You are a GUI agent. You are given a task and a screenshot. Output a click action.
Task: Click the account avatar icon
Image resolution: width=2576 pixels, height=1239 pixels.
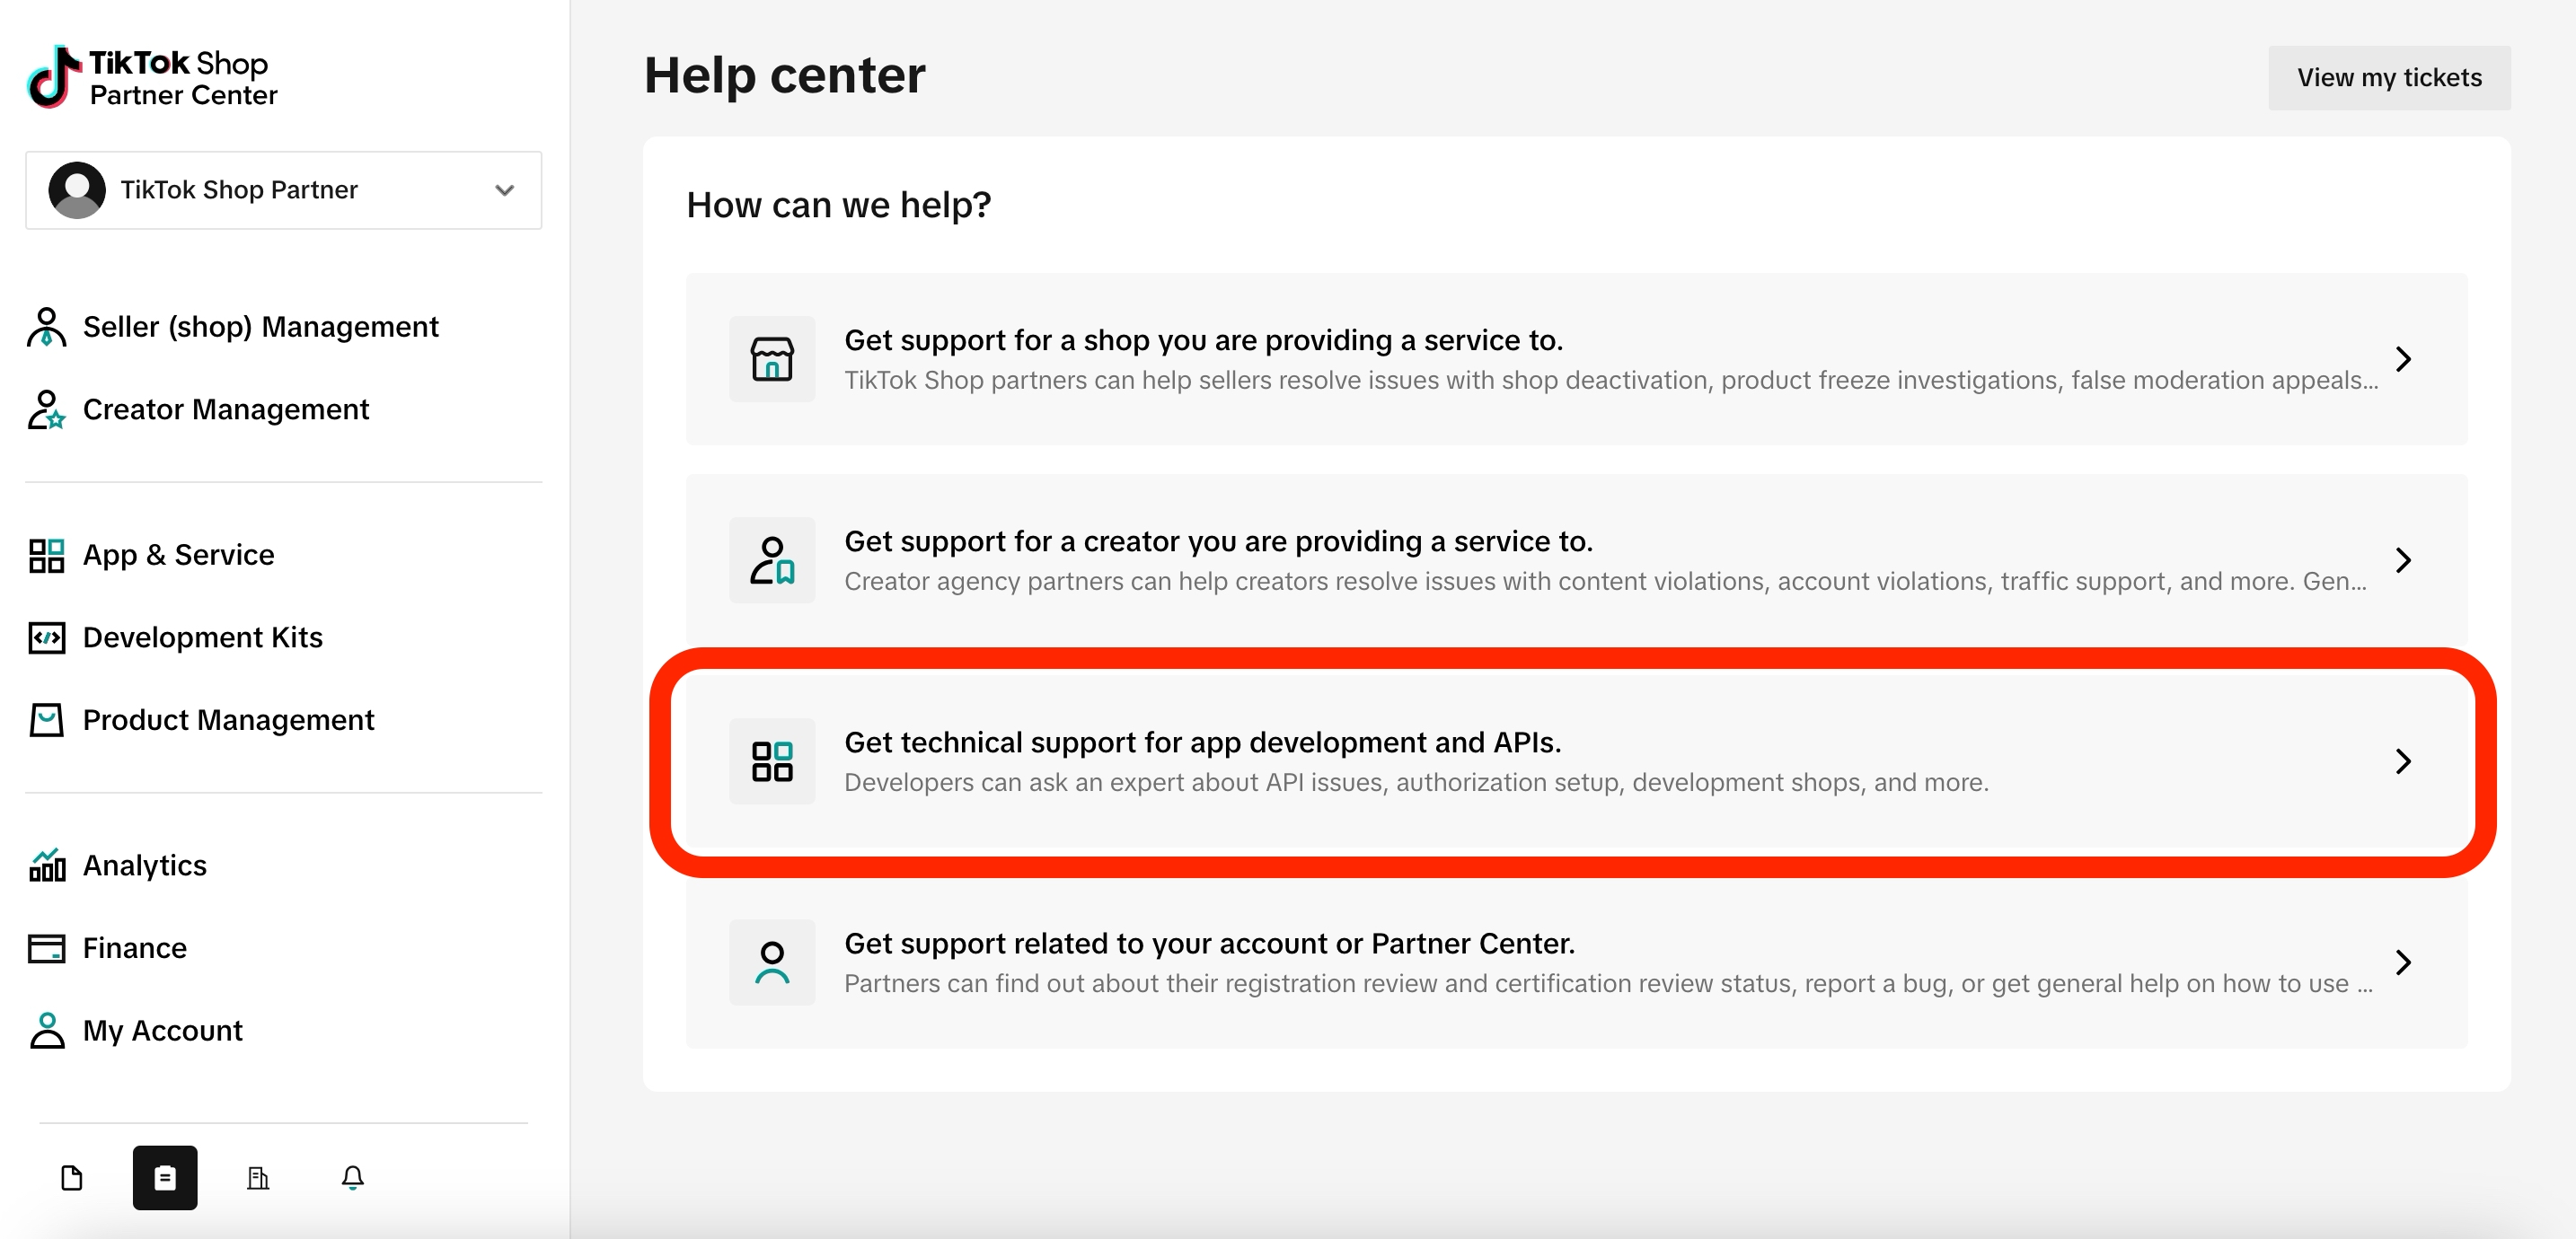(77, 190)
